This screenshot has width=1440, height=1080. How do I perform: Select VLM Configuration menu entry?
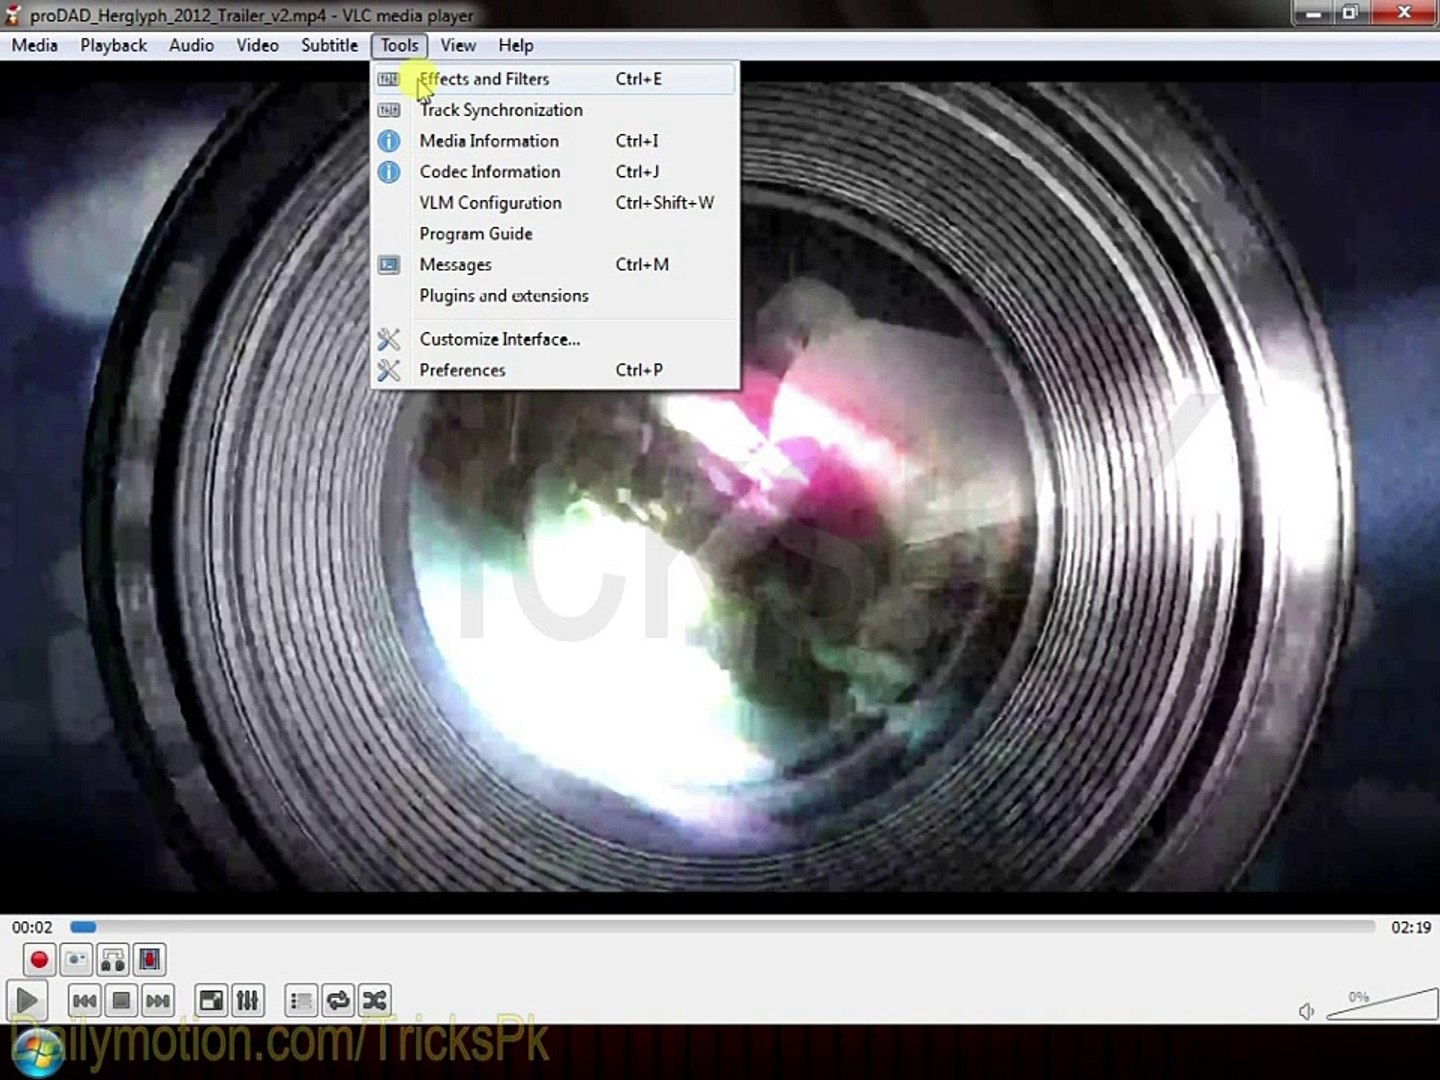[x=555, y=203]
